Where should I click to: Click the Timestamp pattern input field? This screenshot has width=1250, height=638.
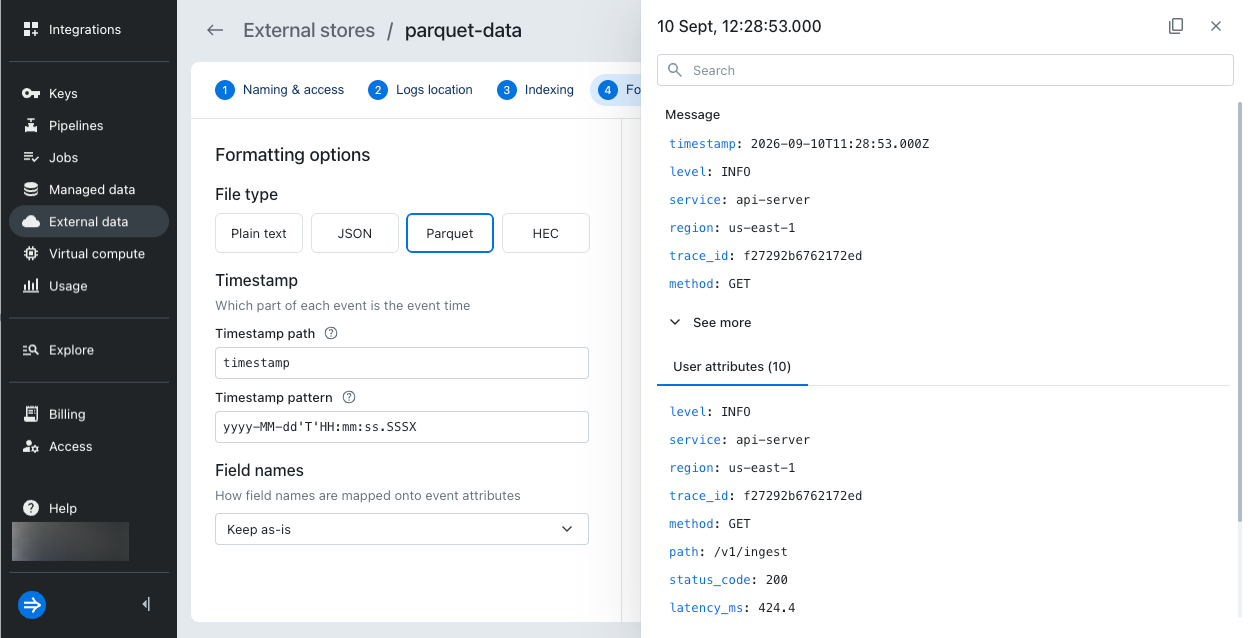[402, 427]
